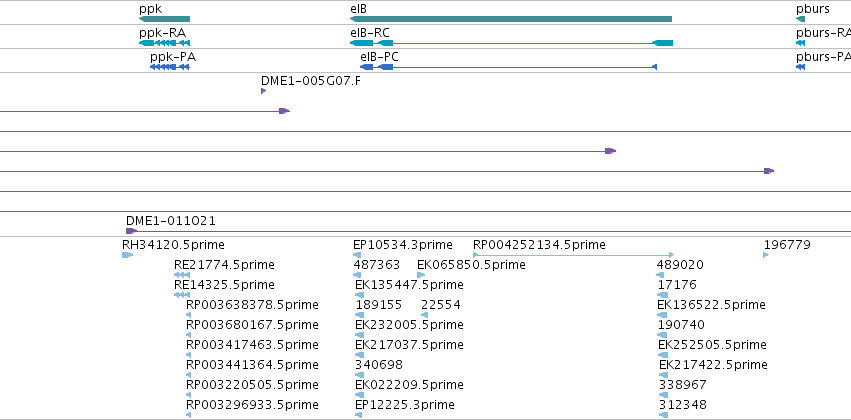Click the ppk-PA protein glyph
This screenshot has height=420, width=851.
(x=169, y=67)
